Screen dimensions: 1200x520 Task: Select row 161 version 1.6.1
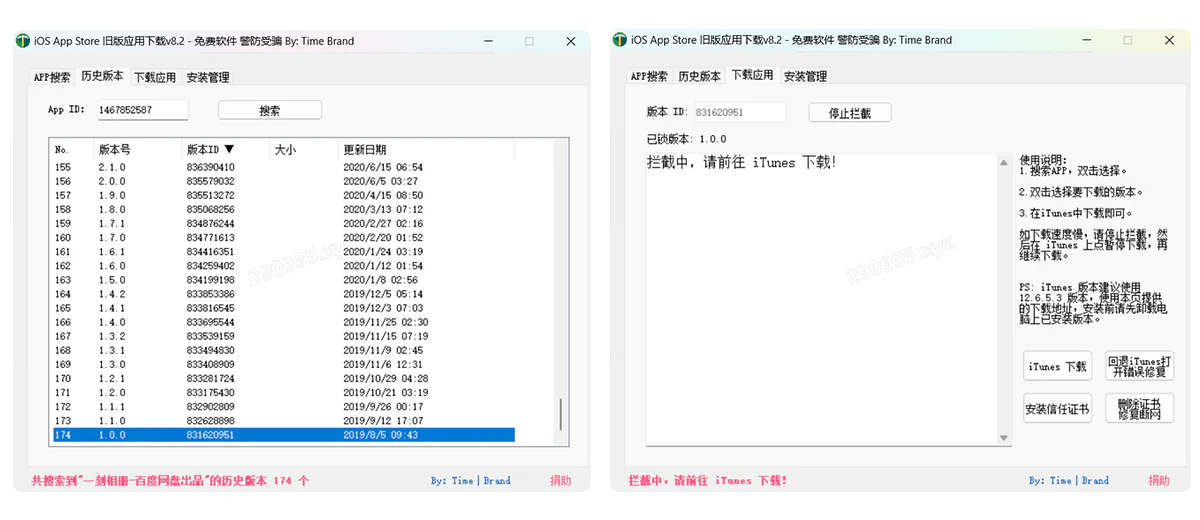coord(284,252)
